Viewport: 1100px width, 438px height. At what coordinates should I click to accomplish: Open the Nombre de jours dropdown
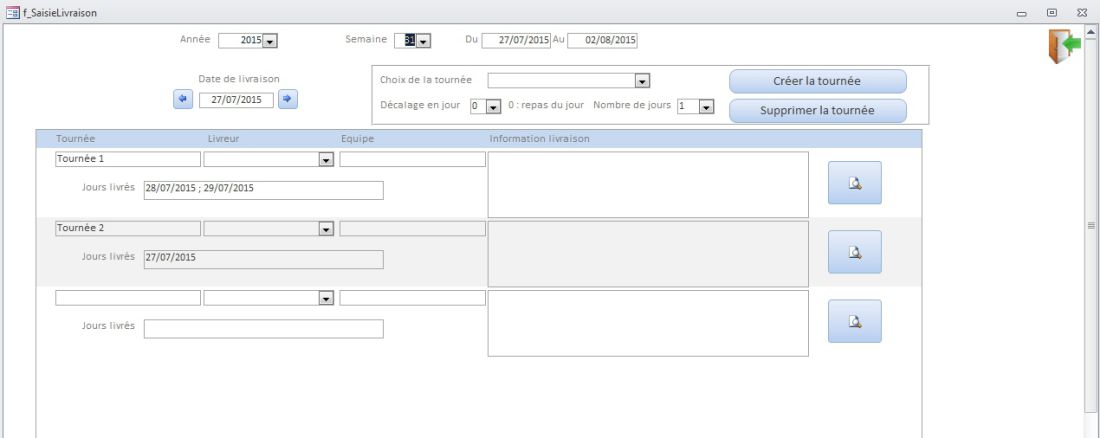[x=706, y=106]
